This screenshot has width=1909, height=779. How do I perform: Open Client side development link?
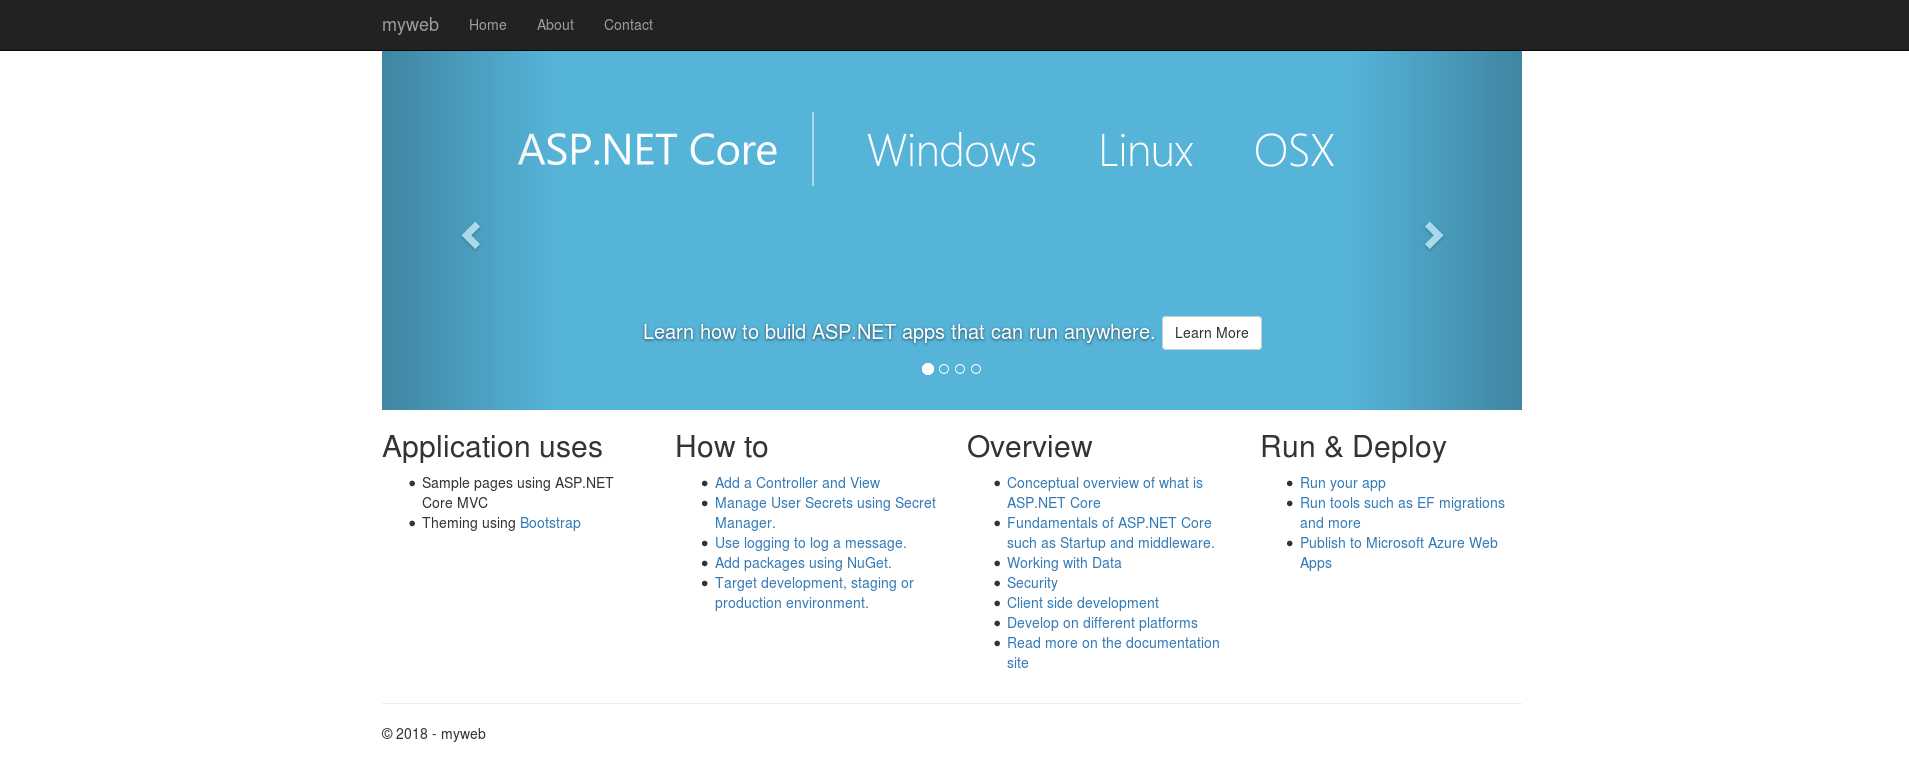[1082, 603]
